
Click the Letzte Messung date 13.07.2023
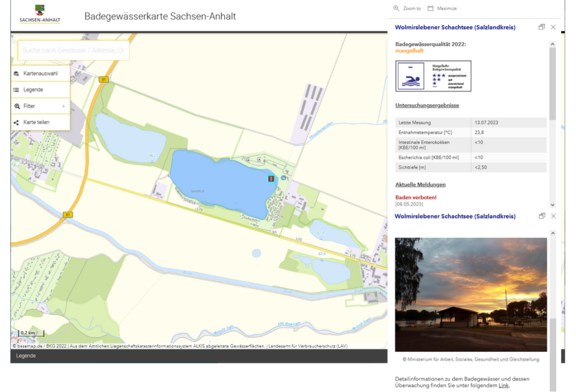pos(486,122)
